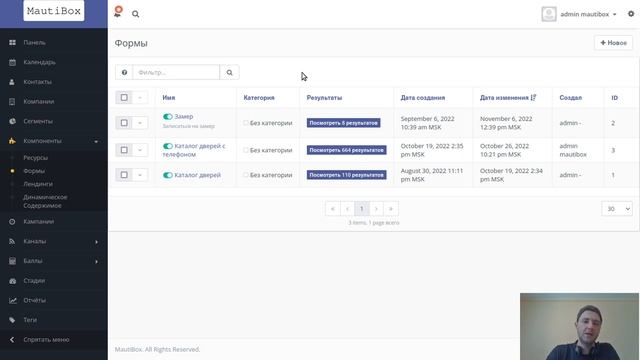Click the Баллы calculator icon
Screen dimensions: 640x360
click(12, 261)
